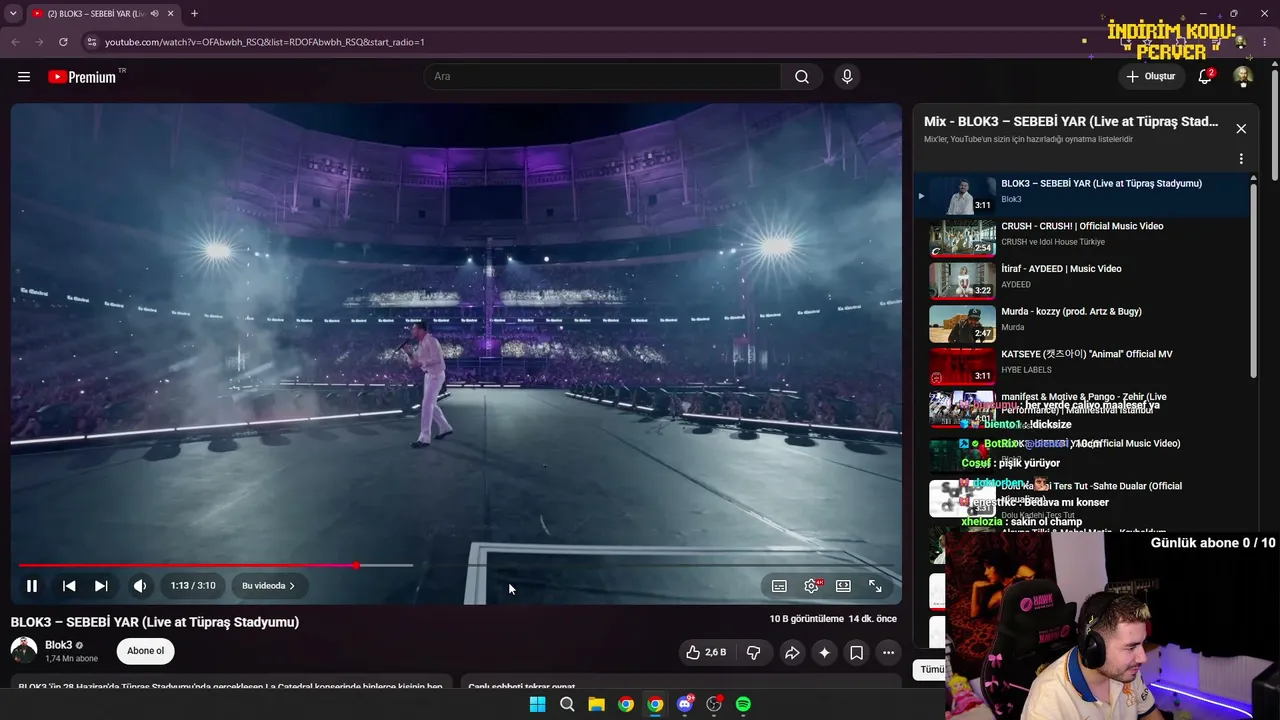Click the search magnifier button
The width and height of the screenshot is (1280, 720).
point(802,77)
